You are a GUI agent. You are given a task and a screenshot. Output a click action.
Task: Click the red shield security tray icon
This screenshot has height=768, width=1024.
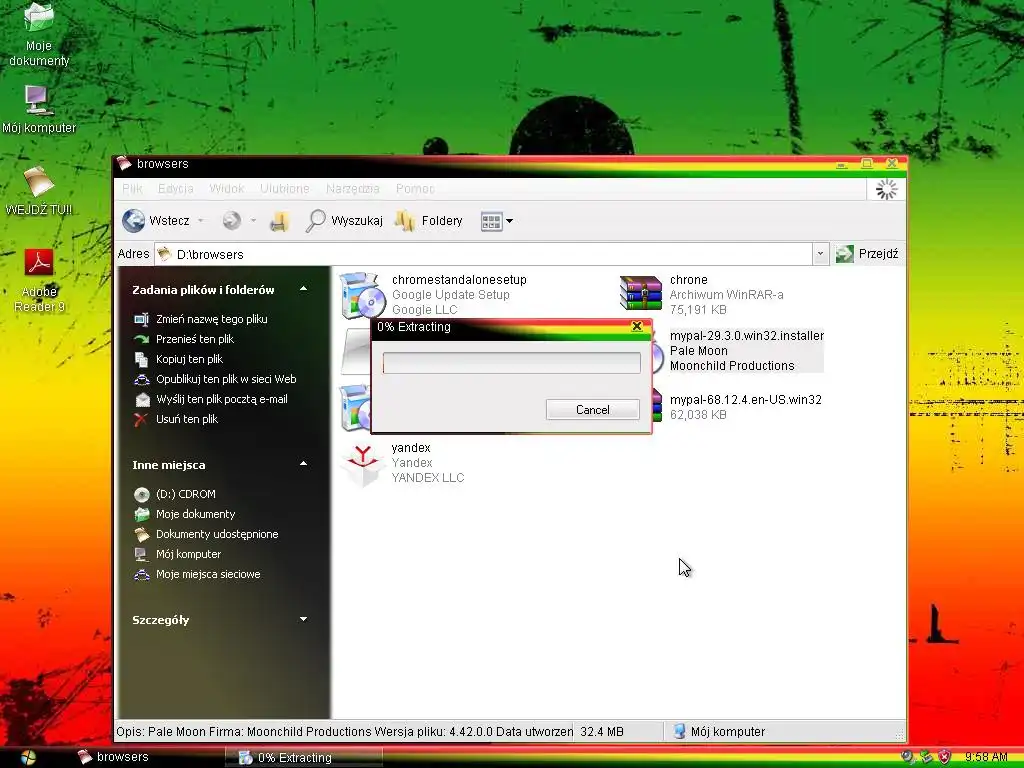(x=944, y=757)
